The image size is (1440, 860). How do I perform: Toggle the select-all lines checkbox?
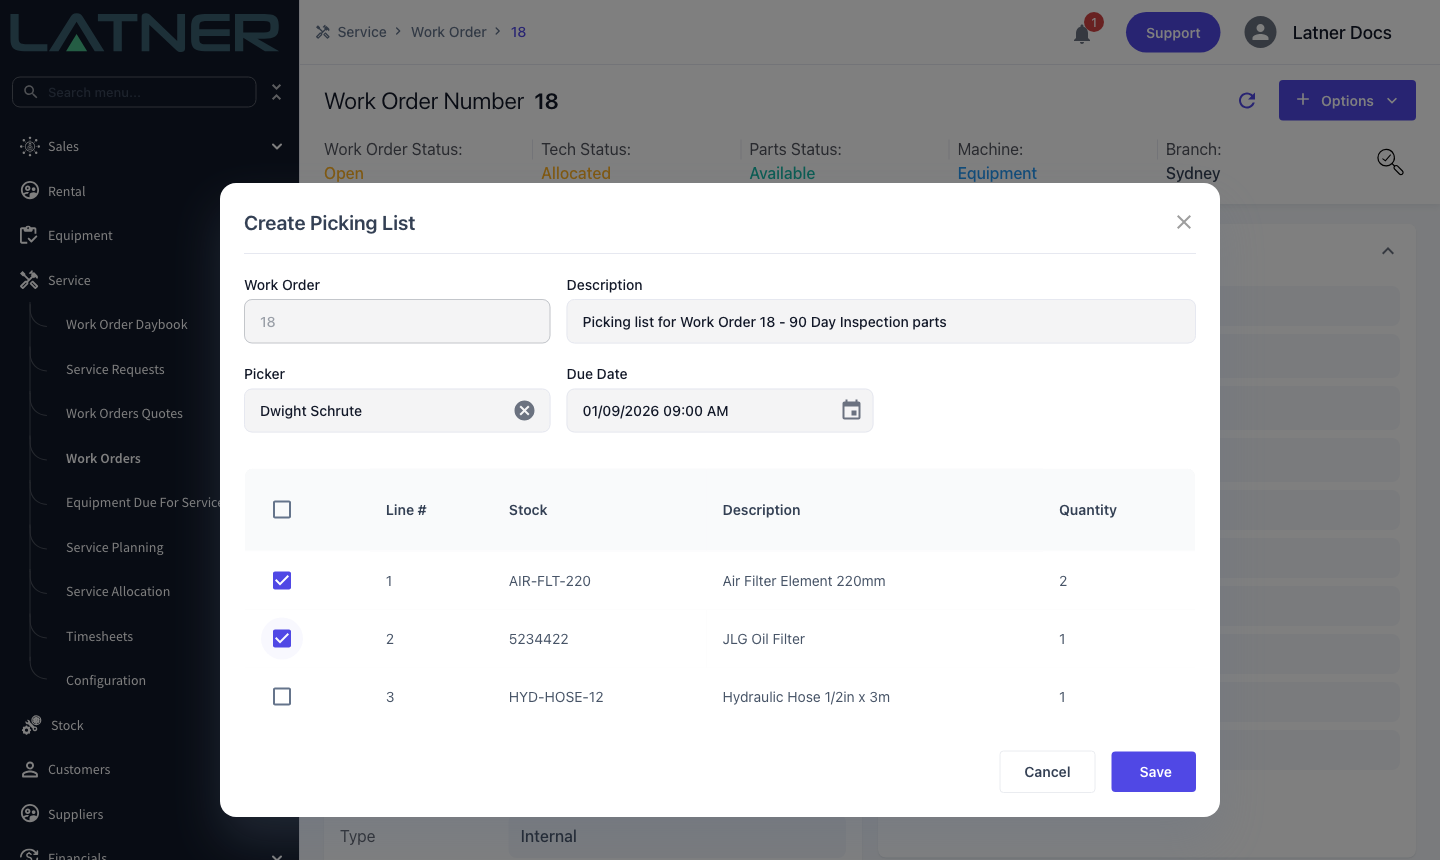point(282,510)
